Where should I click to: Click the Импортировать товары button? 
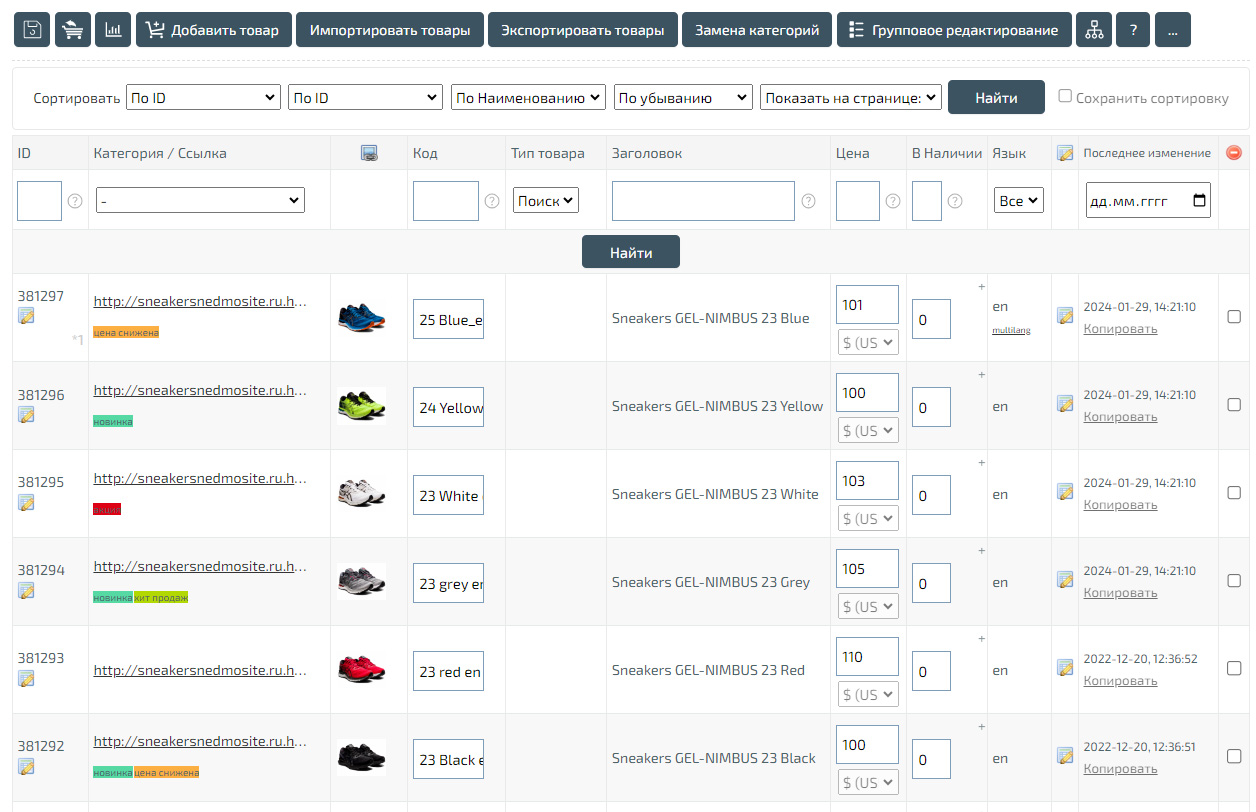[x=390, y=30]
